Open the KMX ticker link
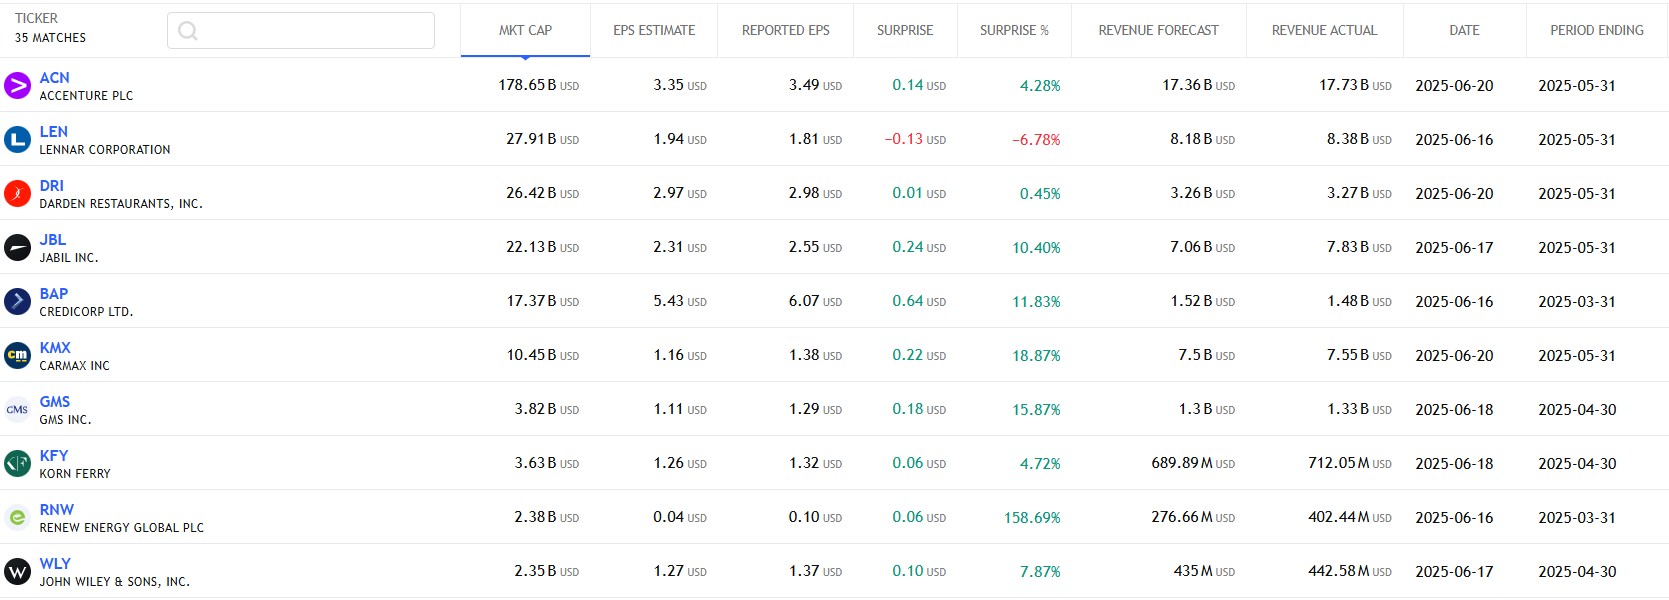 [55, 348]
